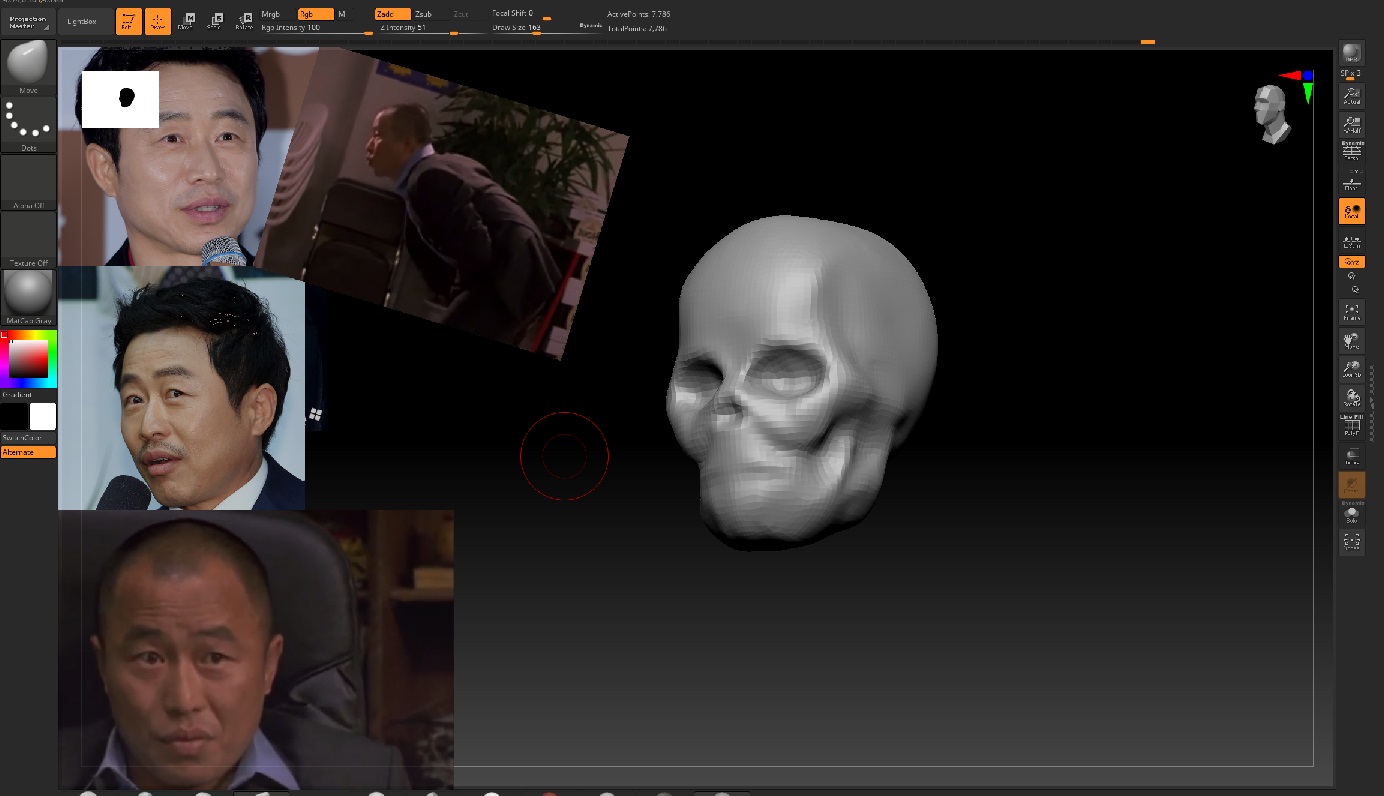Toggle Edit mode button
Viewport: 1384px width, 796px height.
[128, 21]
